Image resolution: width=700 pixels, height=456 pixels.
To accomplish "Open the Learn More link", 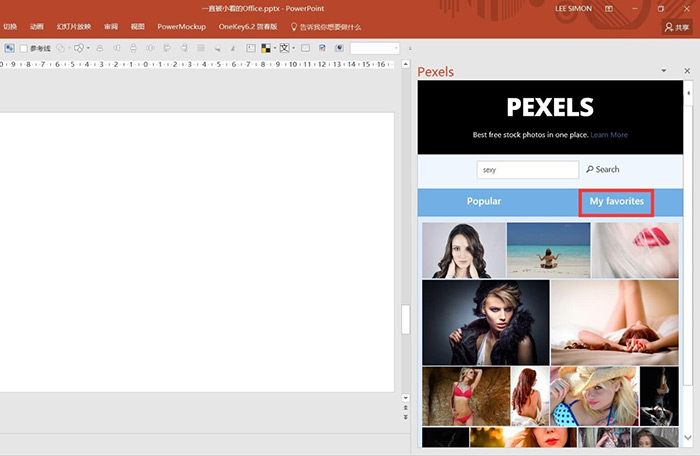I will 609,135.
